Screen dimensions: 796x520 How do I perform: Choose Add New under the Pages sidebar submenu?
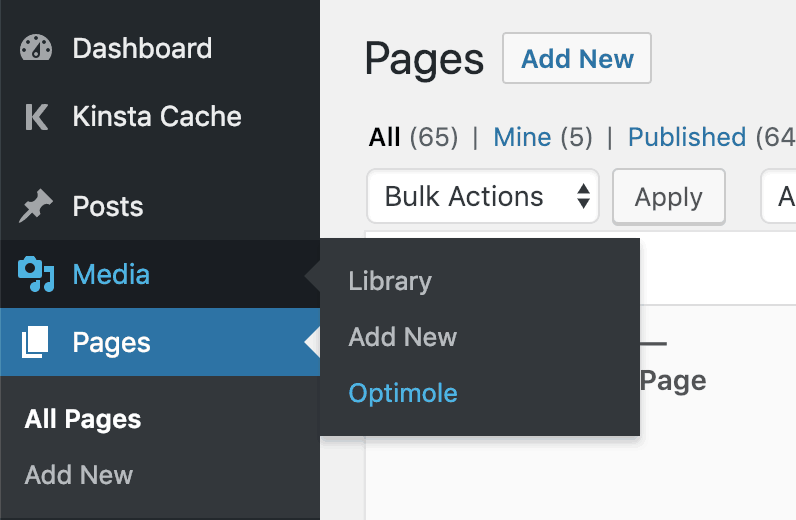(x=79, y=475)
